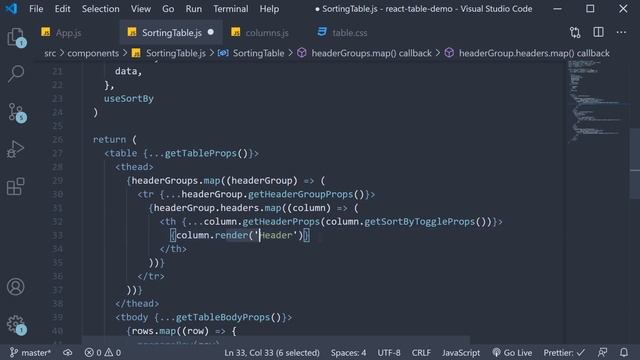This screenshot has width=640, height=360.
Task: Change the UTF-8 encoding
Action: click(389, 352)
